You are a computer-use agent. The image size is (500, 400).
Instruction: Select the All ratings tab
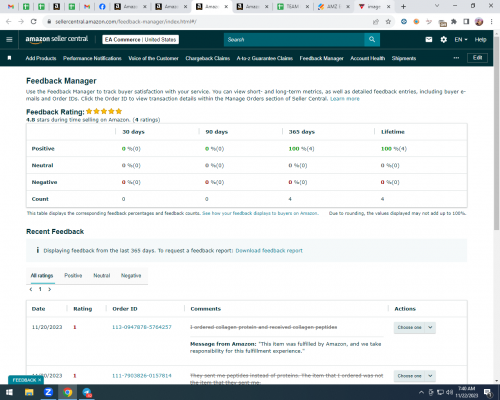(x=42, y=275)
